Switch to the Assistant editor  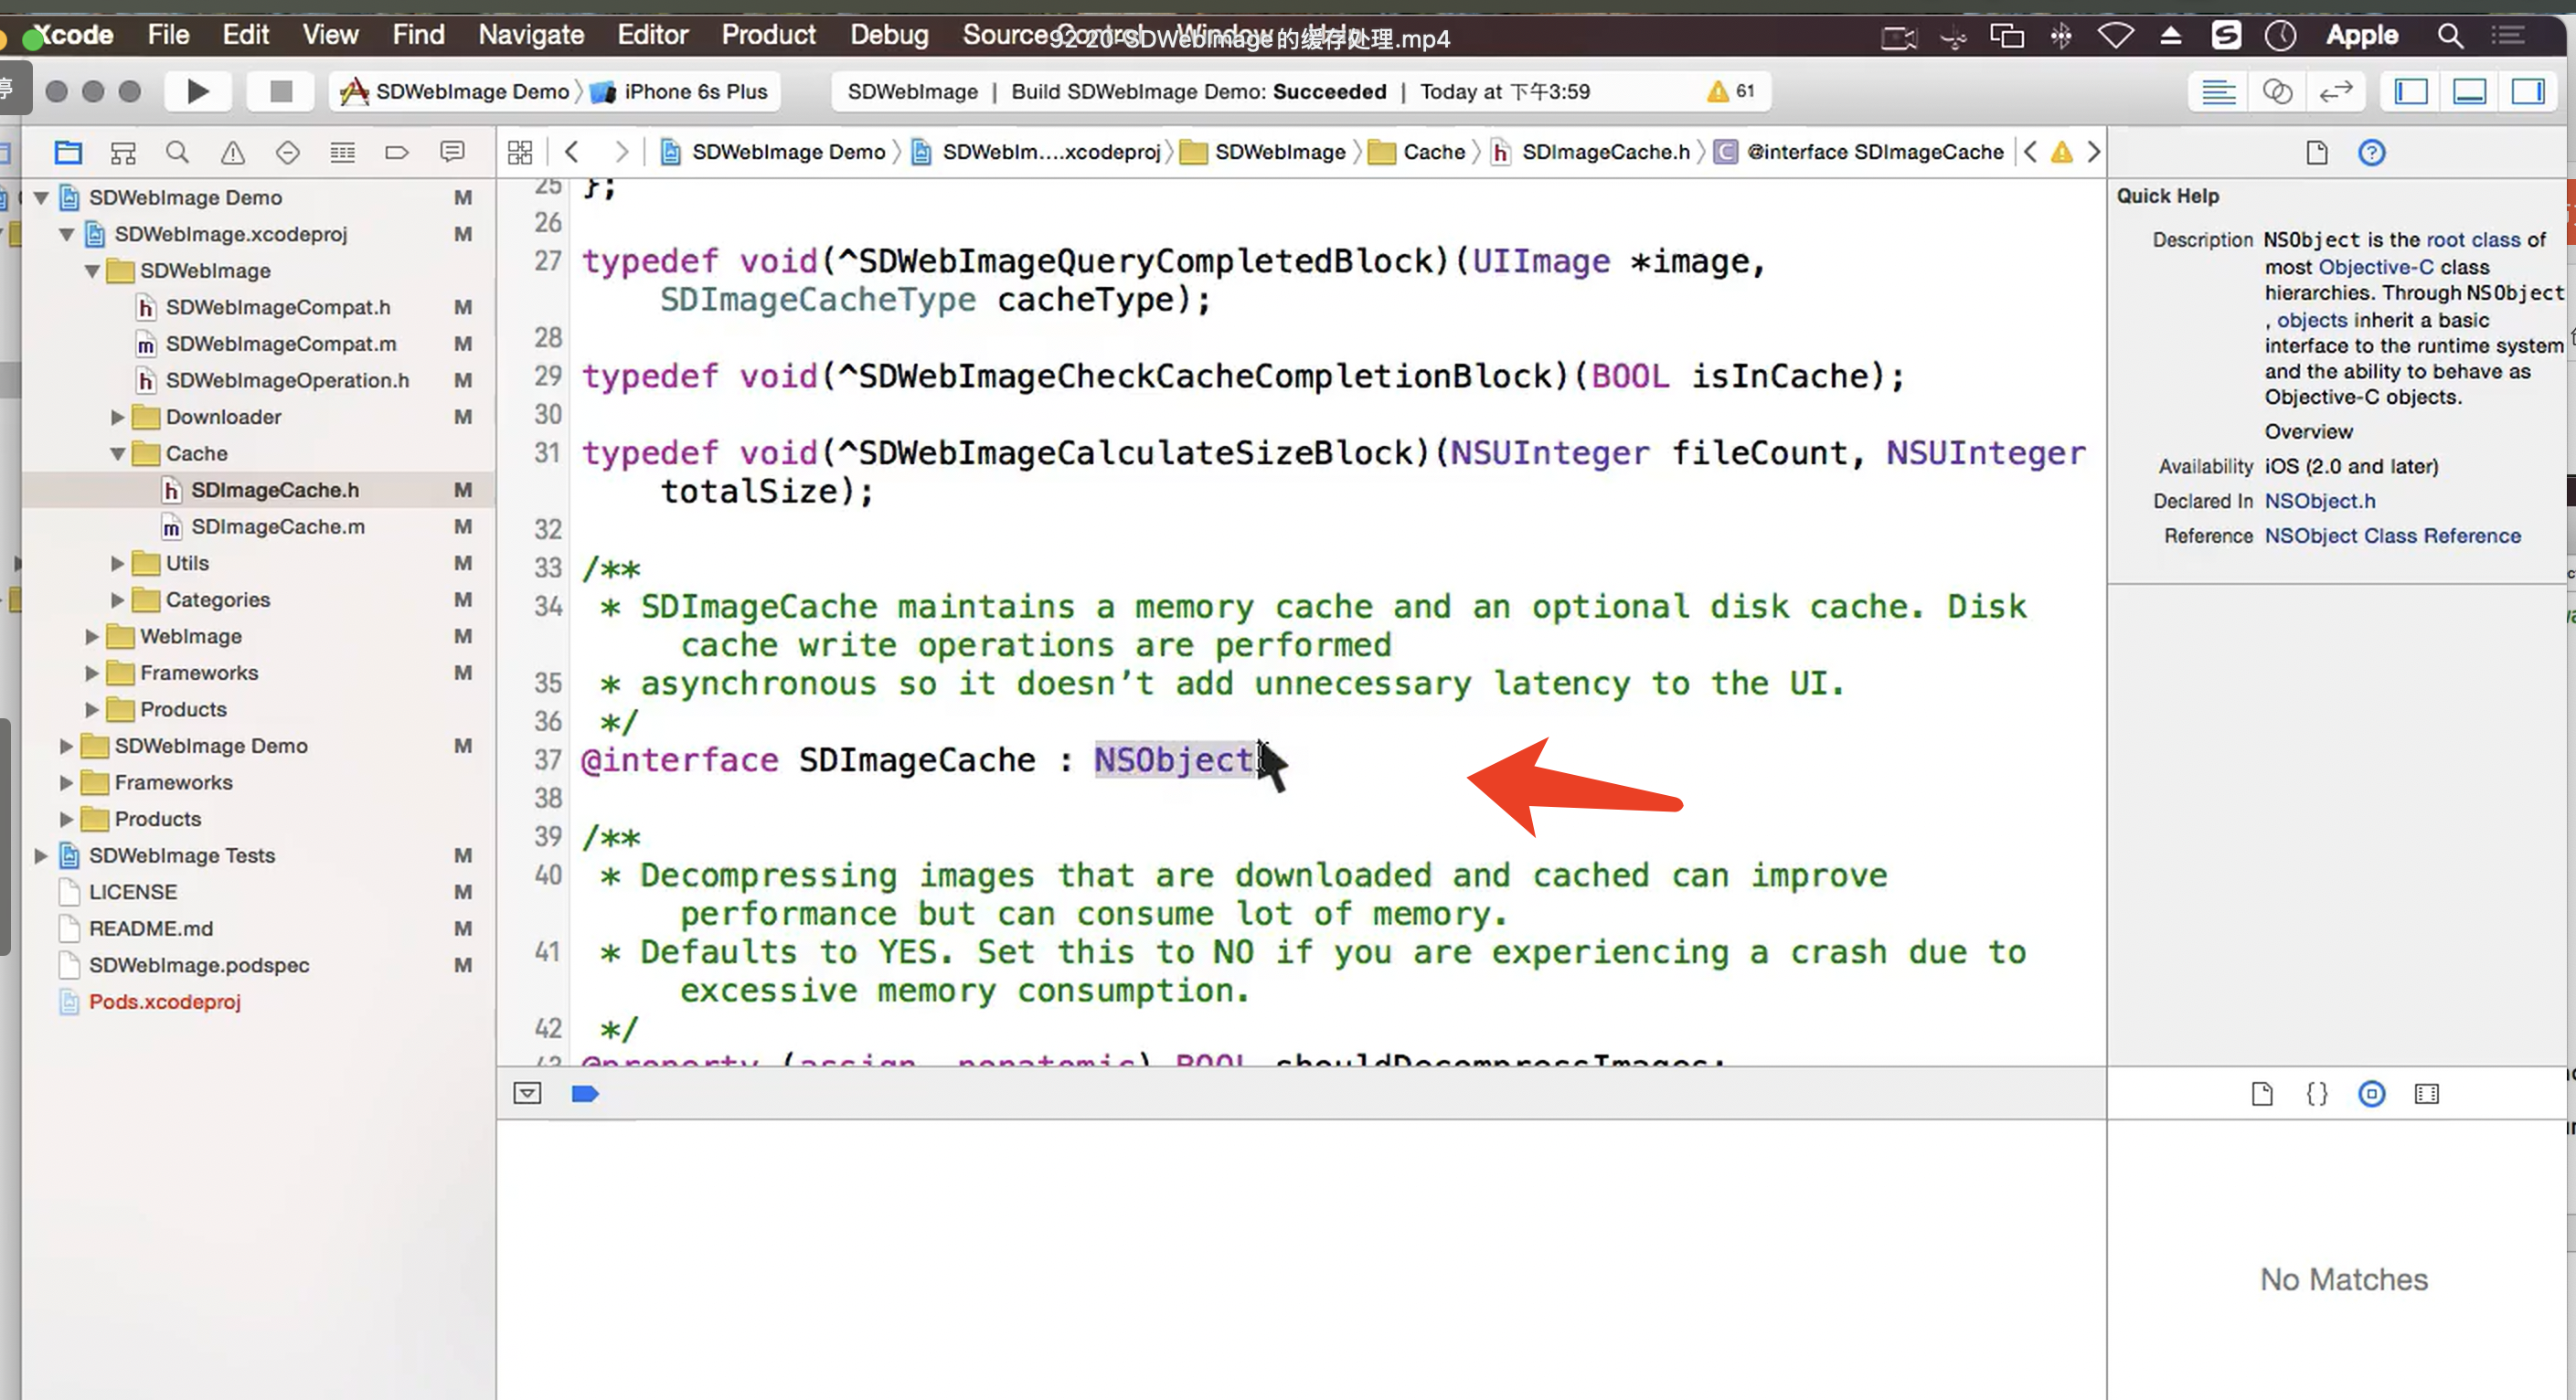pos(2277,91)
